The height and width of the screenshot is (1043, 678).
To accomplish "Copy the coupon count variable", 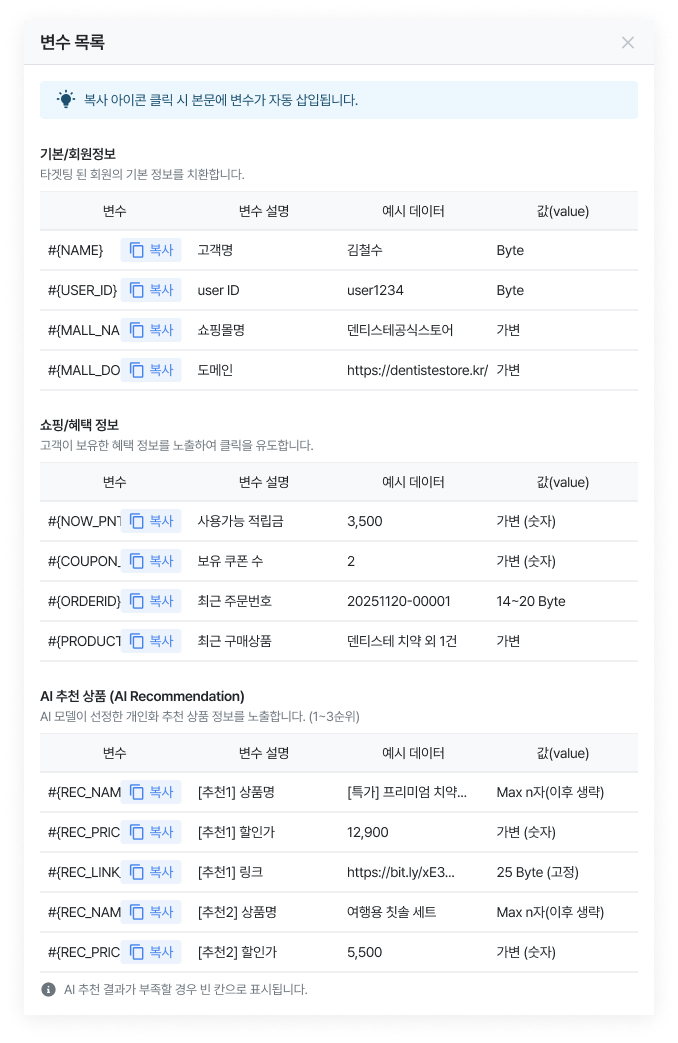I will (150, 561).
